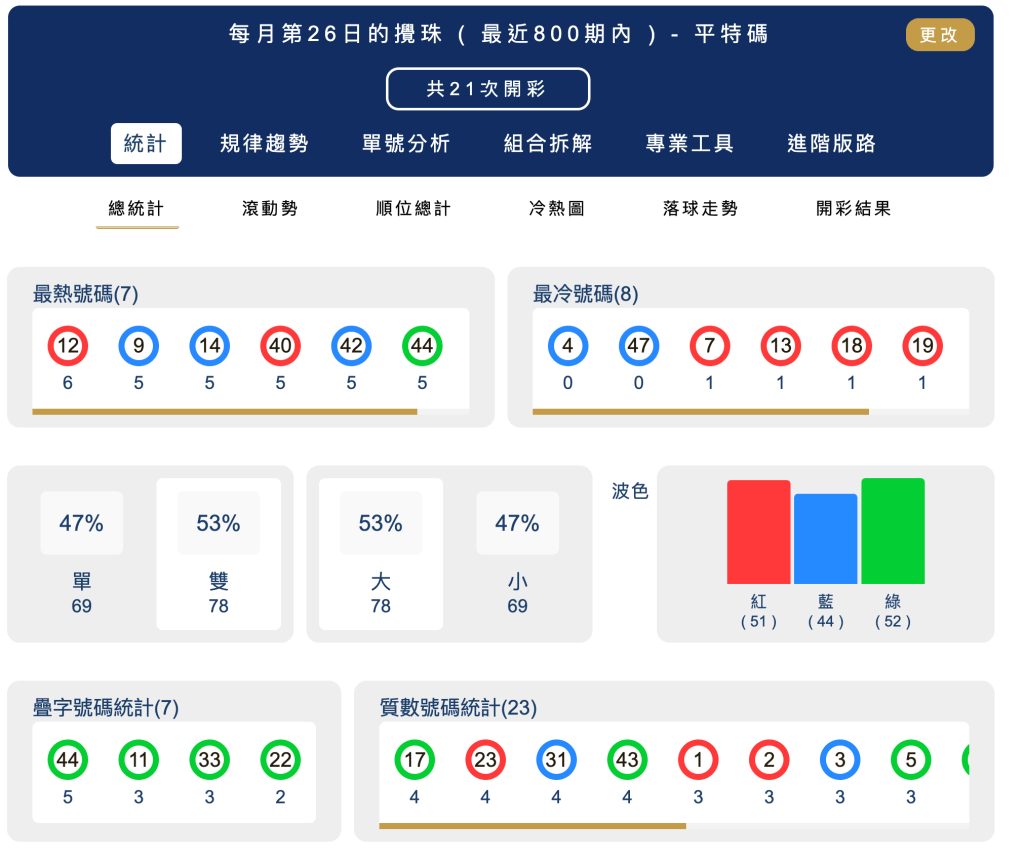Viewport: 1023px width, 860px height.
Task: Open the 冷熱圖 sub-tab
Action: 556,208
